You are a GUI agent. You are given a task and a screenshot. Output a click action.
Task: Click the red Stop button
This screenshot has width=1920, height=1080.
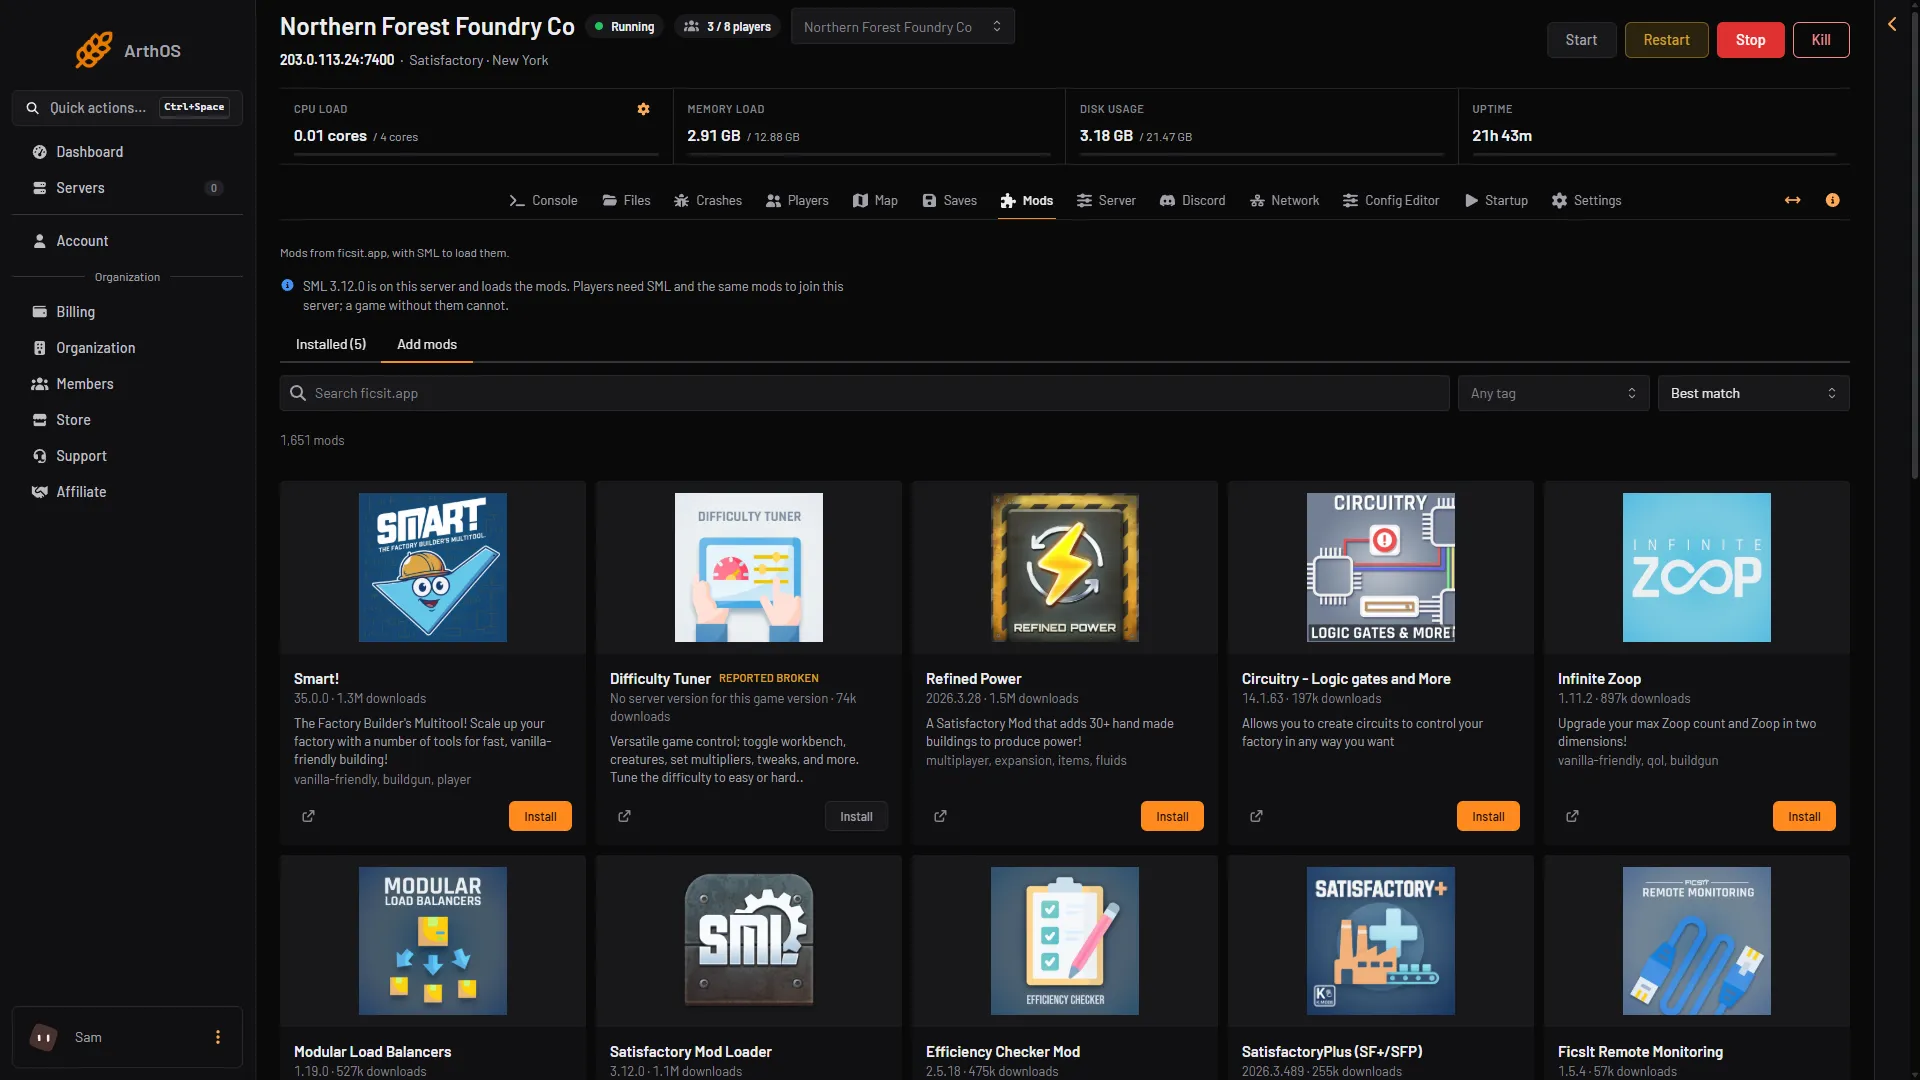(1750, 40)
